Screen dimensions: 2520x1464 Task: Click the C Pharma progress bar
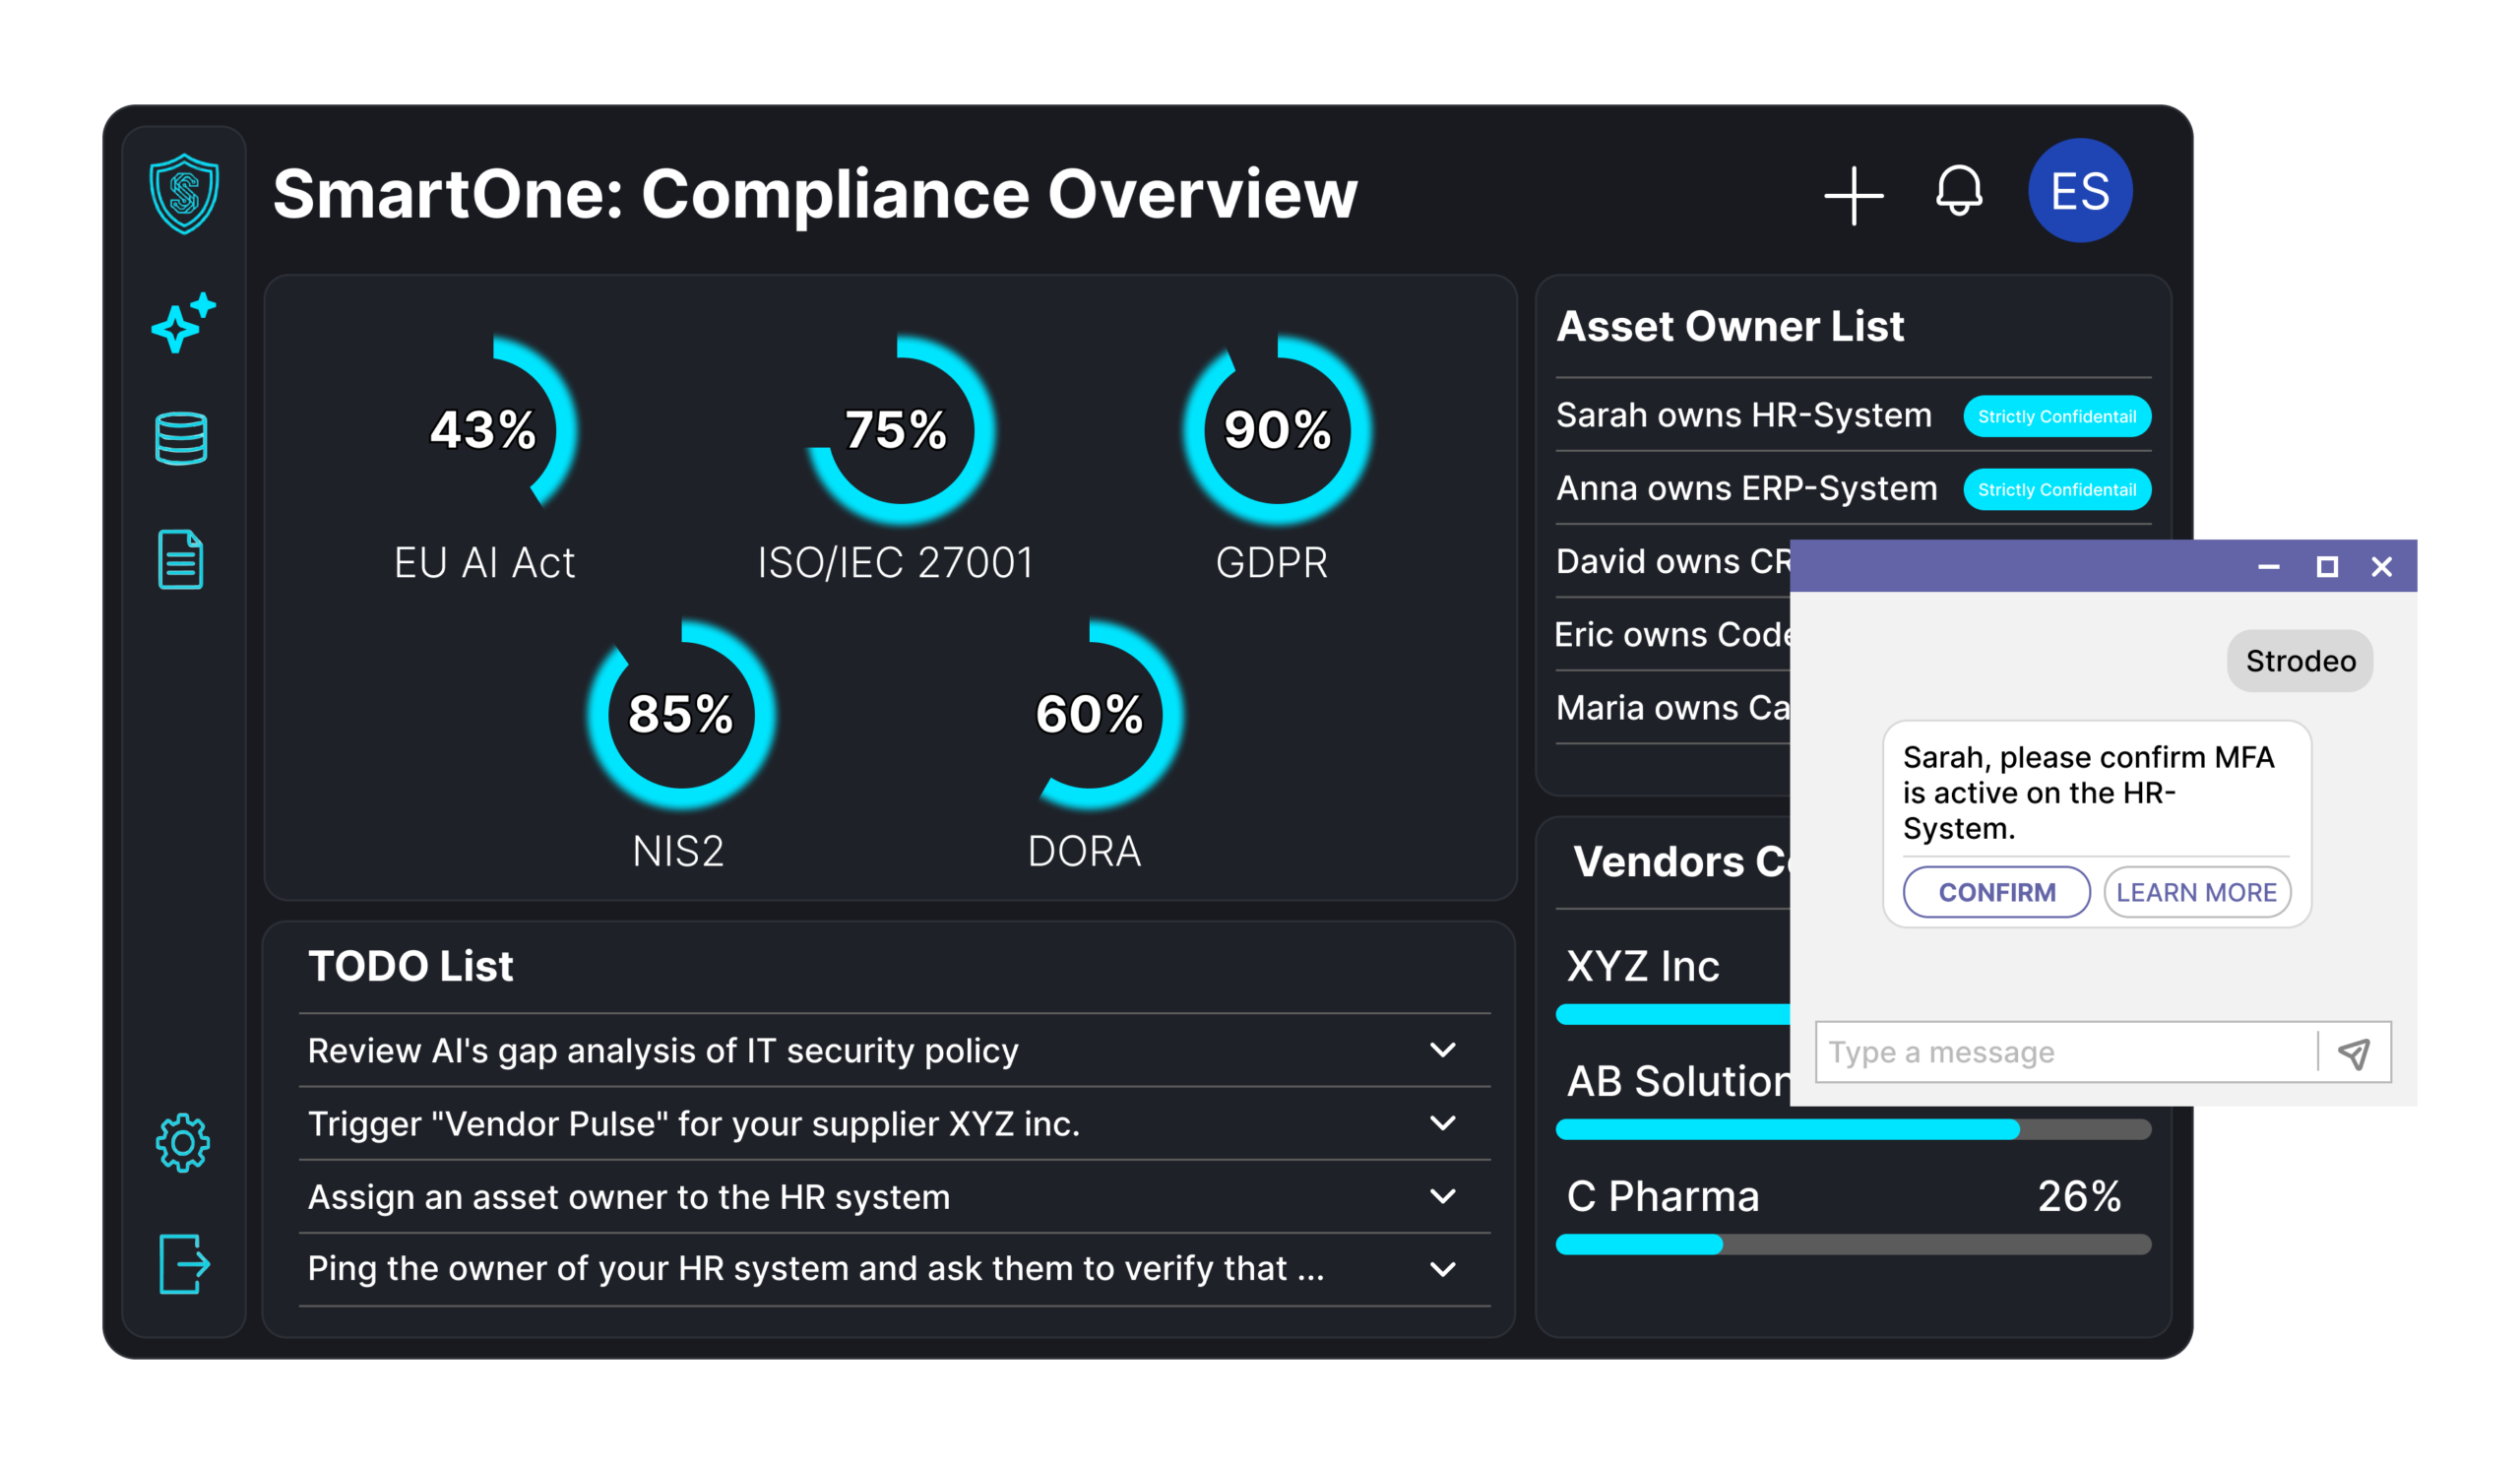pos(1853,1245)
